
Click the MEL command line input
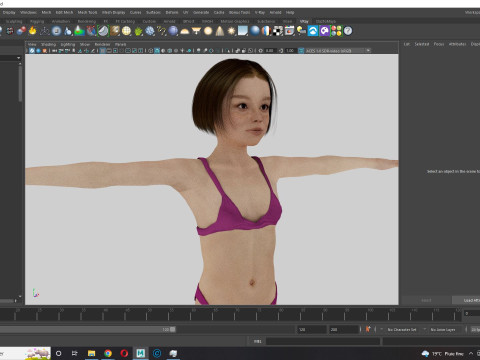point(323,341)
